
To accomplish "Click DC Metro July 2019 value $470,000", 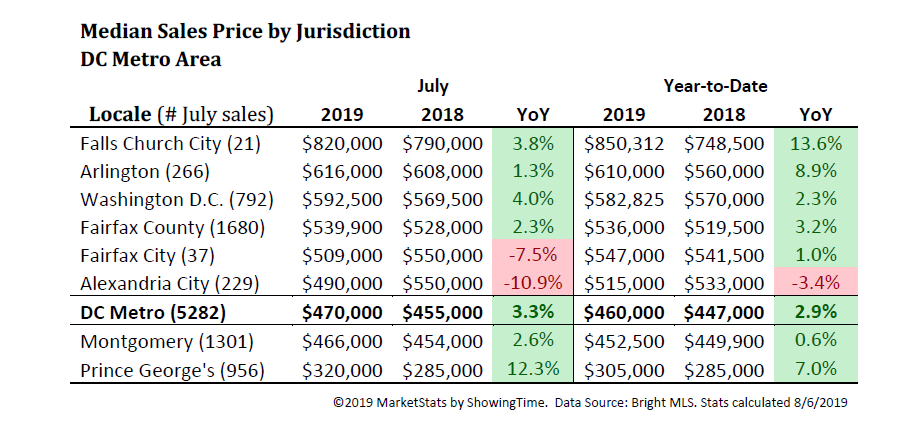I will tap(342, 313).
